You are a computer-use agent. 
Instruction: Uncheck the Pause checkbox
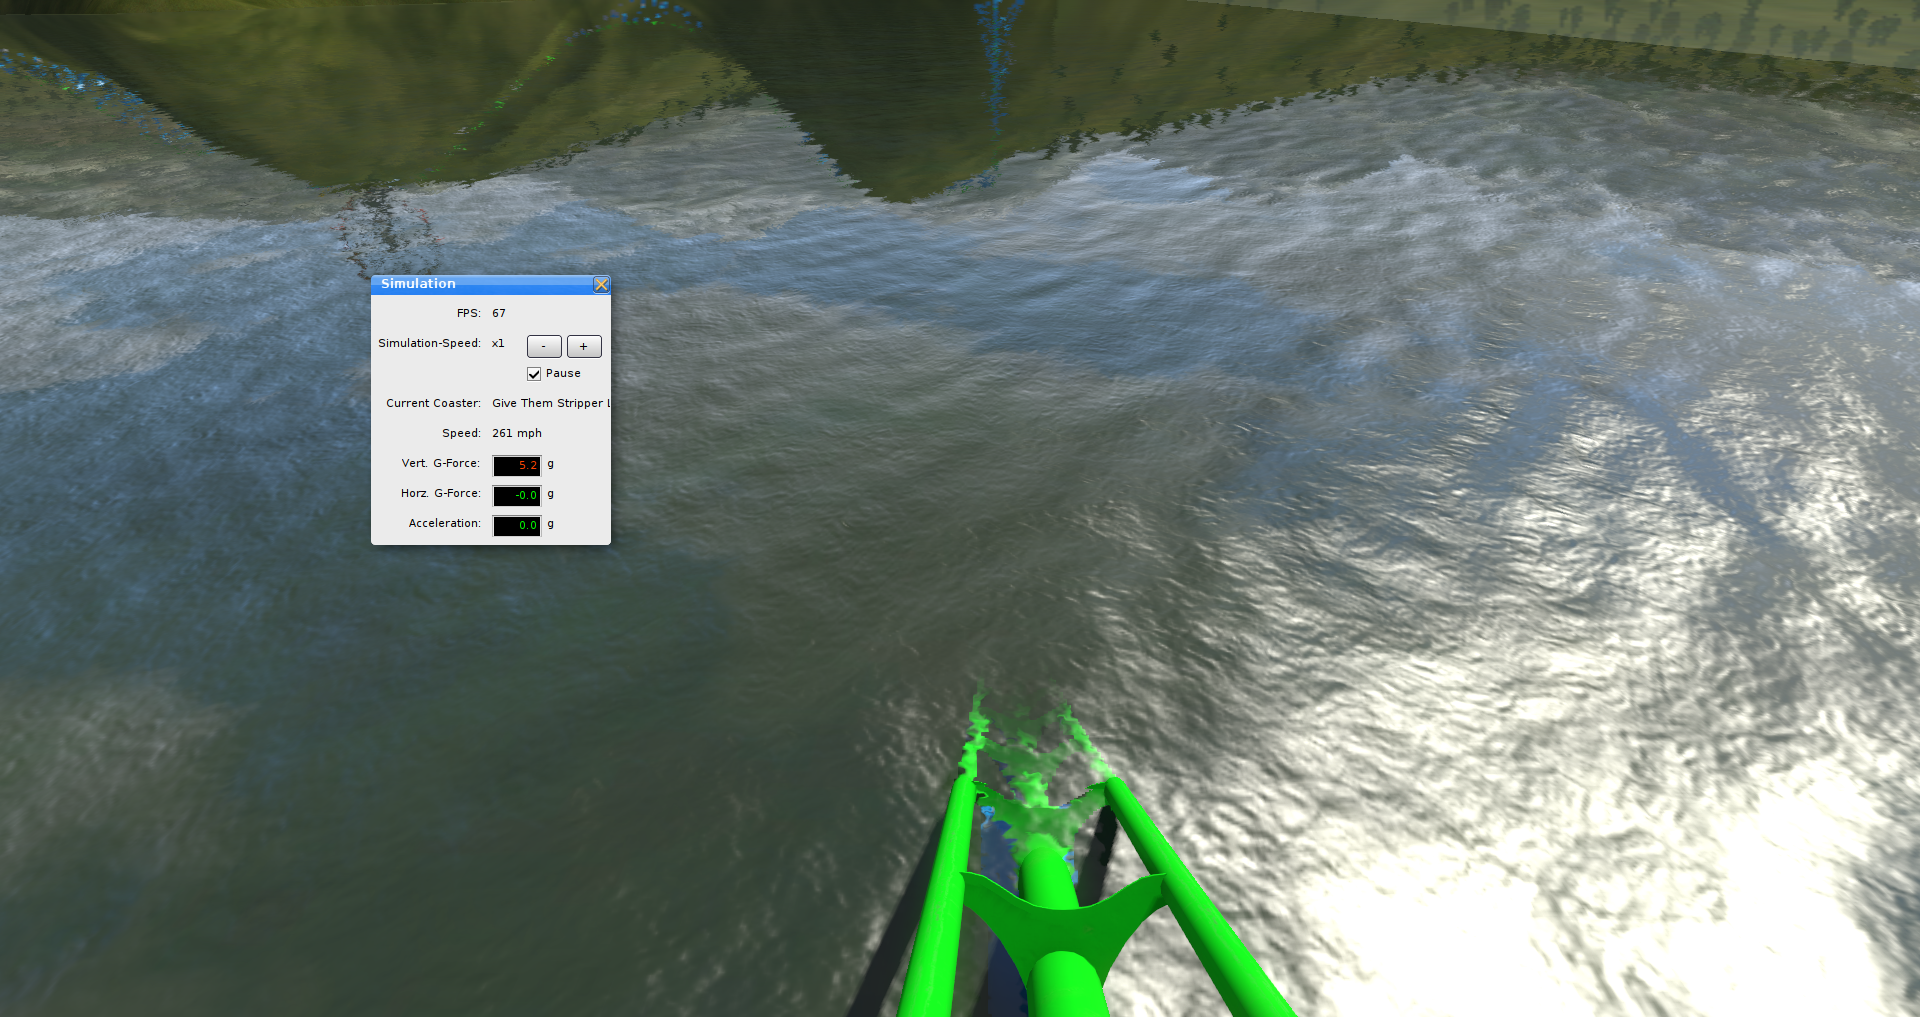click(534, 374)
